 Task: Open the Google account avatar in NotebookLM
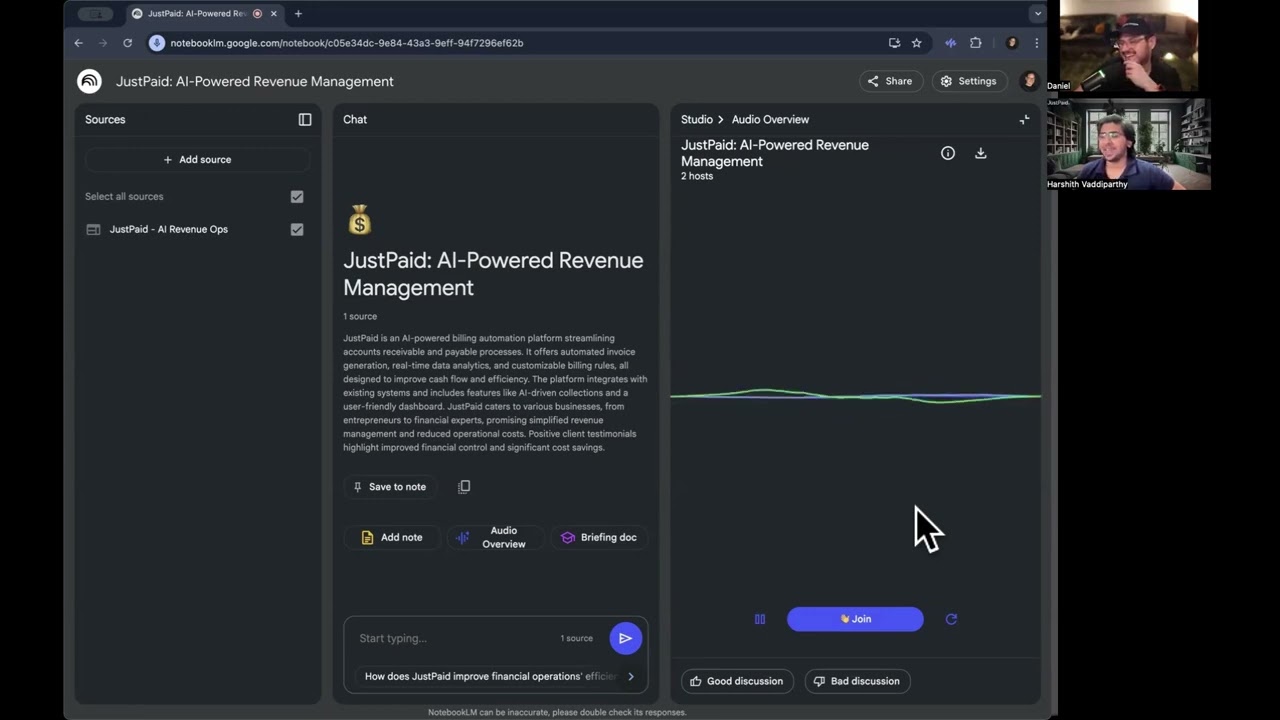(1028, 81)
